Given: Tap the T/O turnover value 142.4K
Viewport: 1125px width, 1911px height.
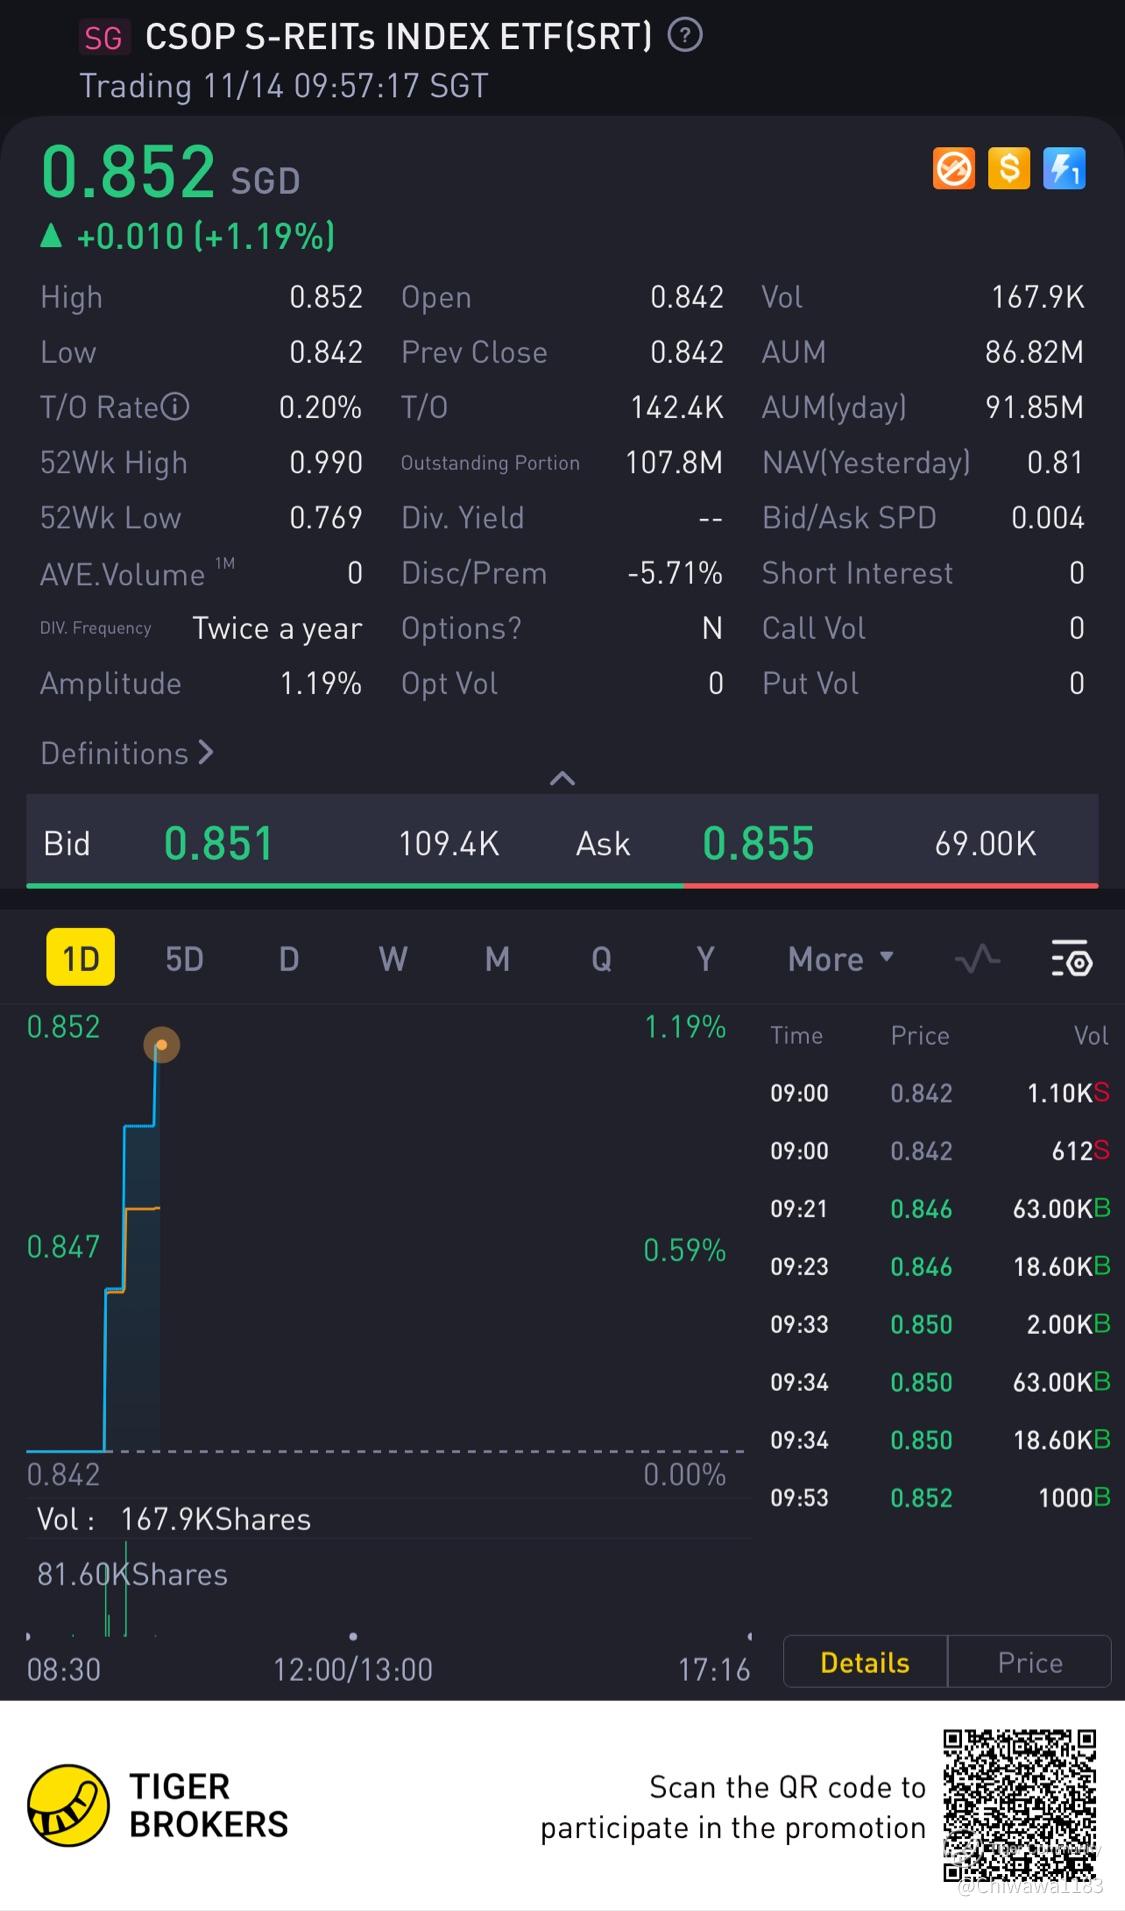Looking at the screenshot, I should [x=677, y=407].
